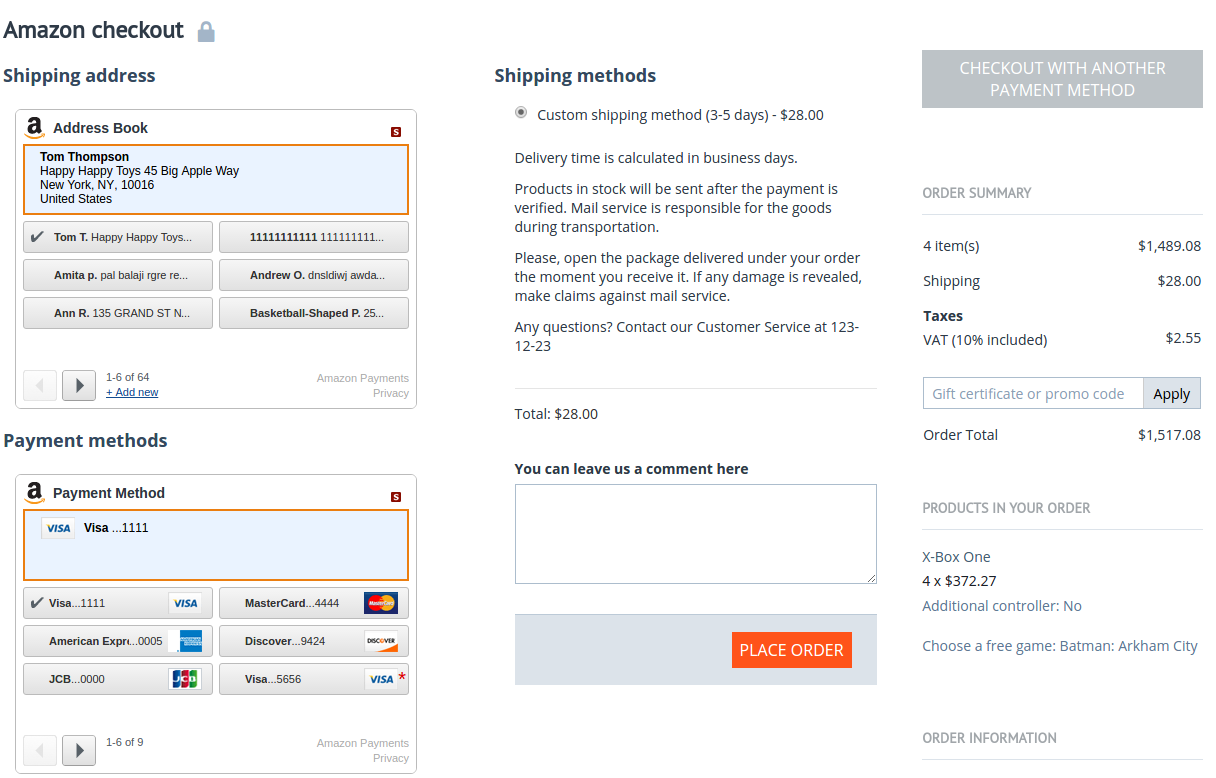Click the 1-6 of 64 address count
Viewport: 1216px width, 778px height.
click(128, 377)
